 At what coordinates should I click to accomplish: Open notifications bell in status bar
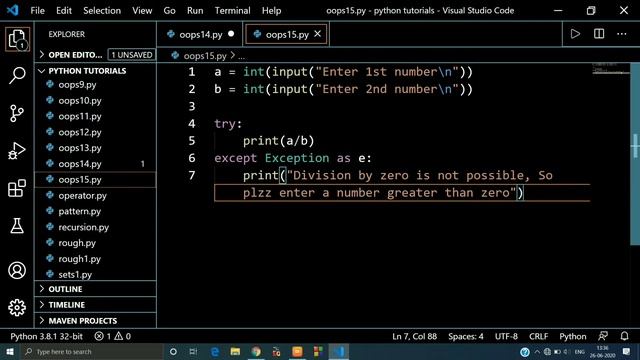coord(624,336)
